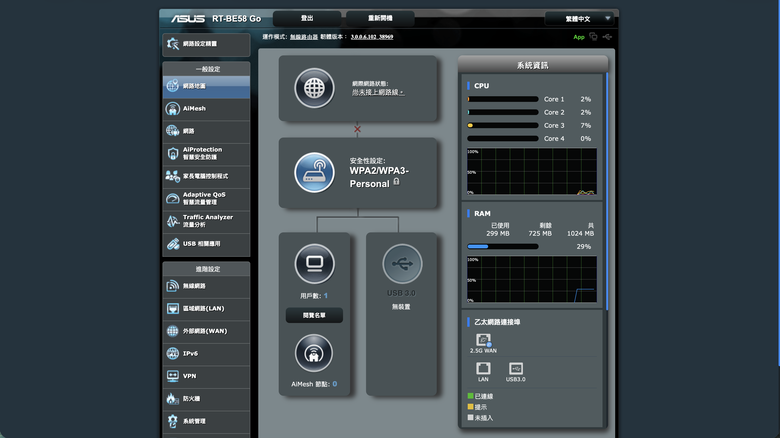Click the 重新開機 reboot button
This screenshot has width=780, height=438.
click(x=380, y=18)
